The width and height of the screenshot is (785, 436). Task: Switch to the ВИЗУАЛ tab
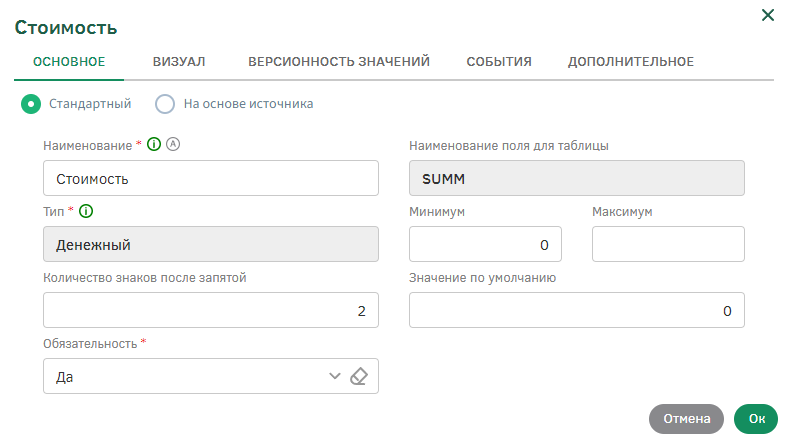click(179, 62)
